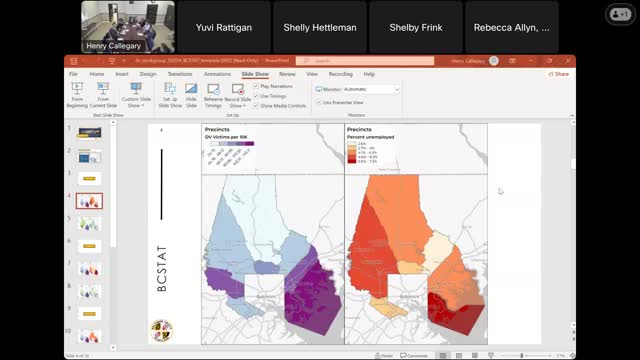Open Comments pane in status bar
The width and height of the screenshot is (640, 360).
pos(413,356)
